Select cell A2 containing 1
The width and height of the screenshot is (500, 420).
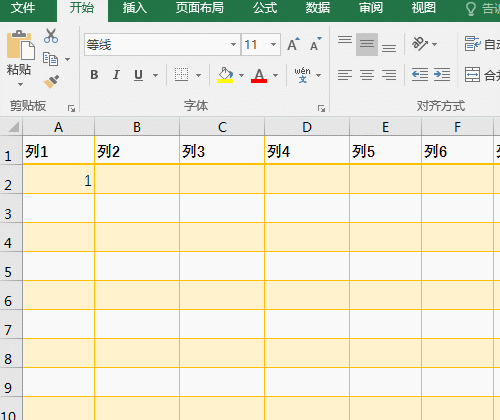(59, 179)
